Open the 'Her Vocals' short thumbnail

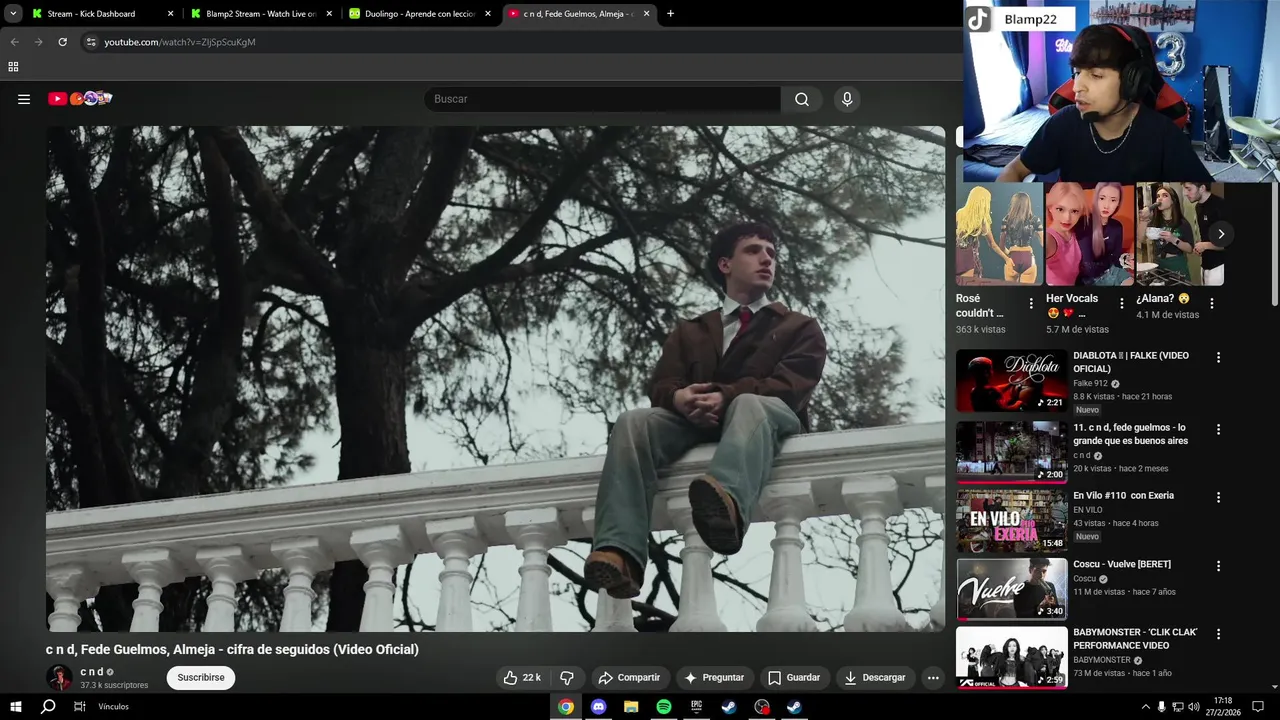click(x=1089, y=234)
